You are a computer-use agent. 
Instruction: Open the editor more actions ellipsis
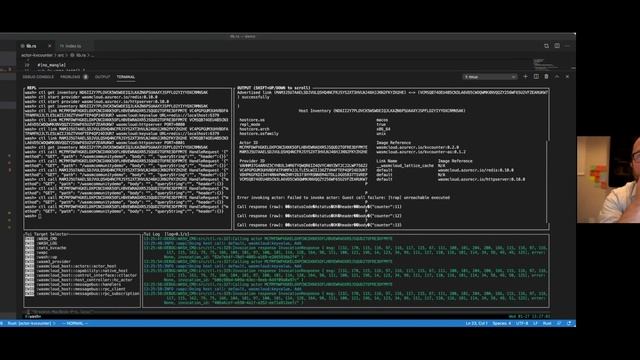[x=567, y=46]
